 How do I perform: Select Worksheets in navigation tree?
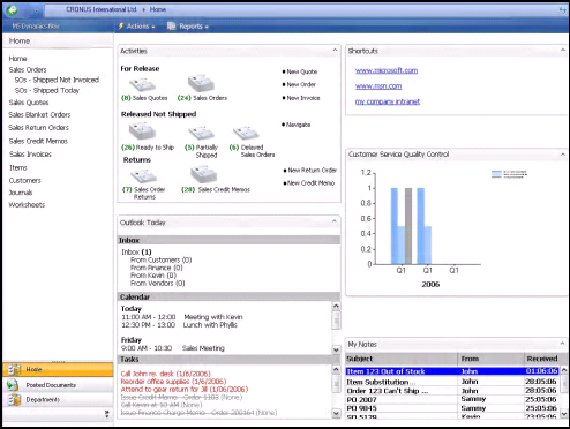coord(27,205)
